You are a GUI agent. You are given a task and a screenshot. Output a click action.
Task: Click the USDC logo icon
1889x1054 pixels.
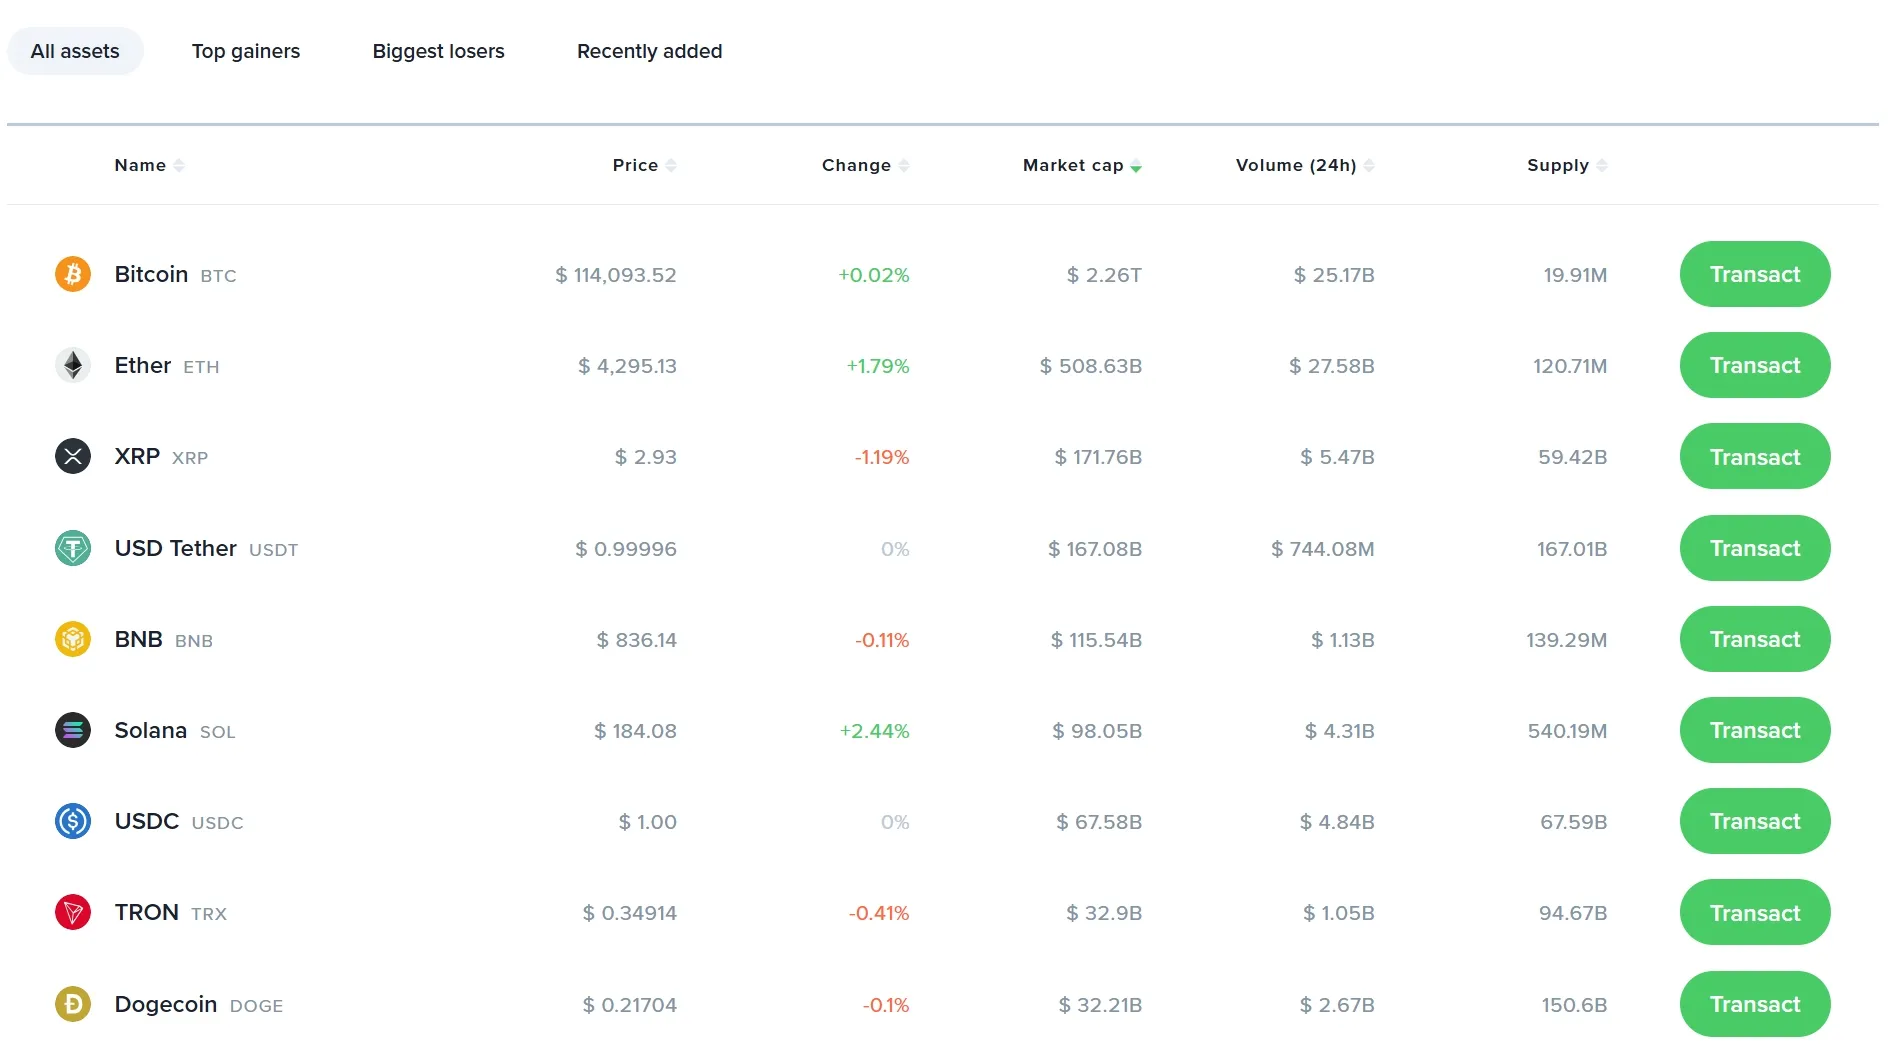pos(73,822)
